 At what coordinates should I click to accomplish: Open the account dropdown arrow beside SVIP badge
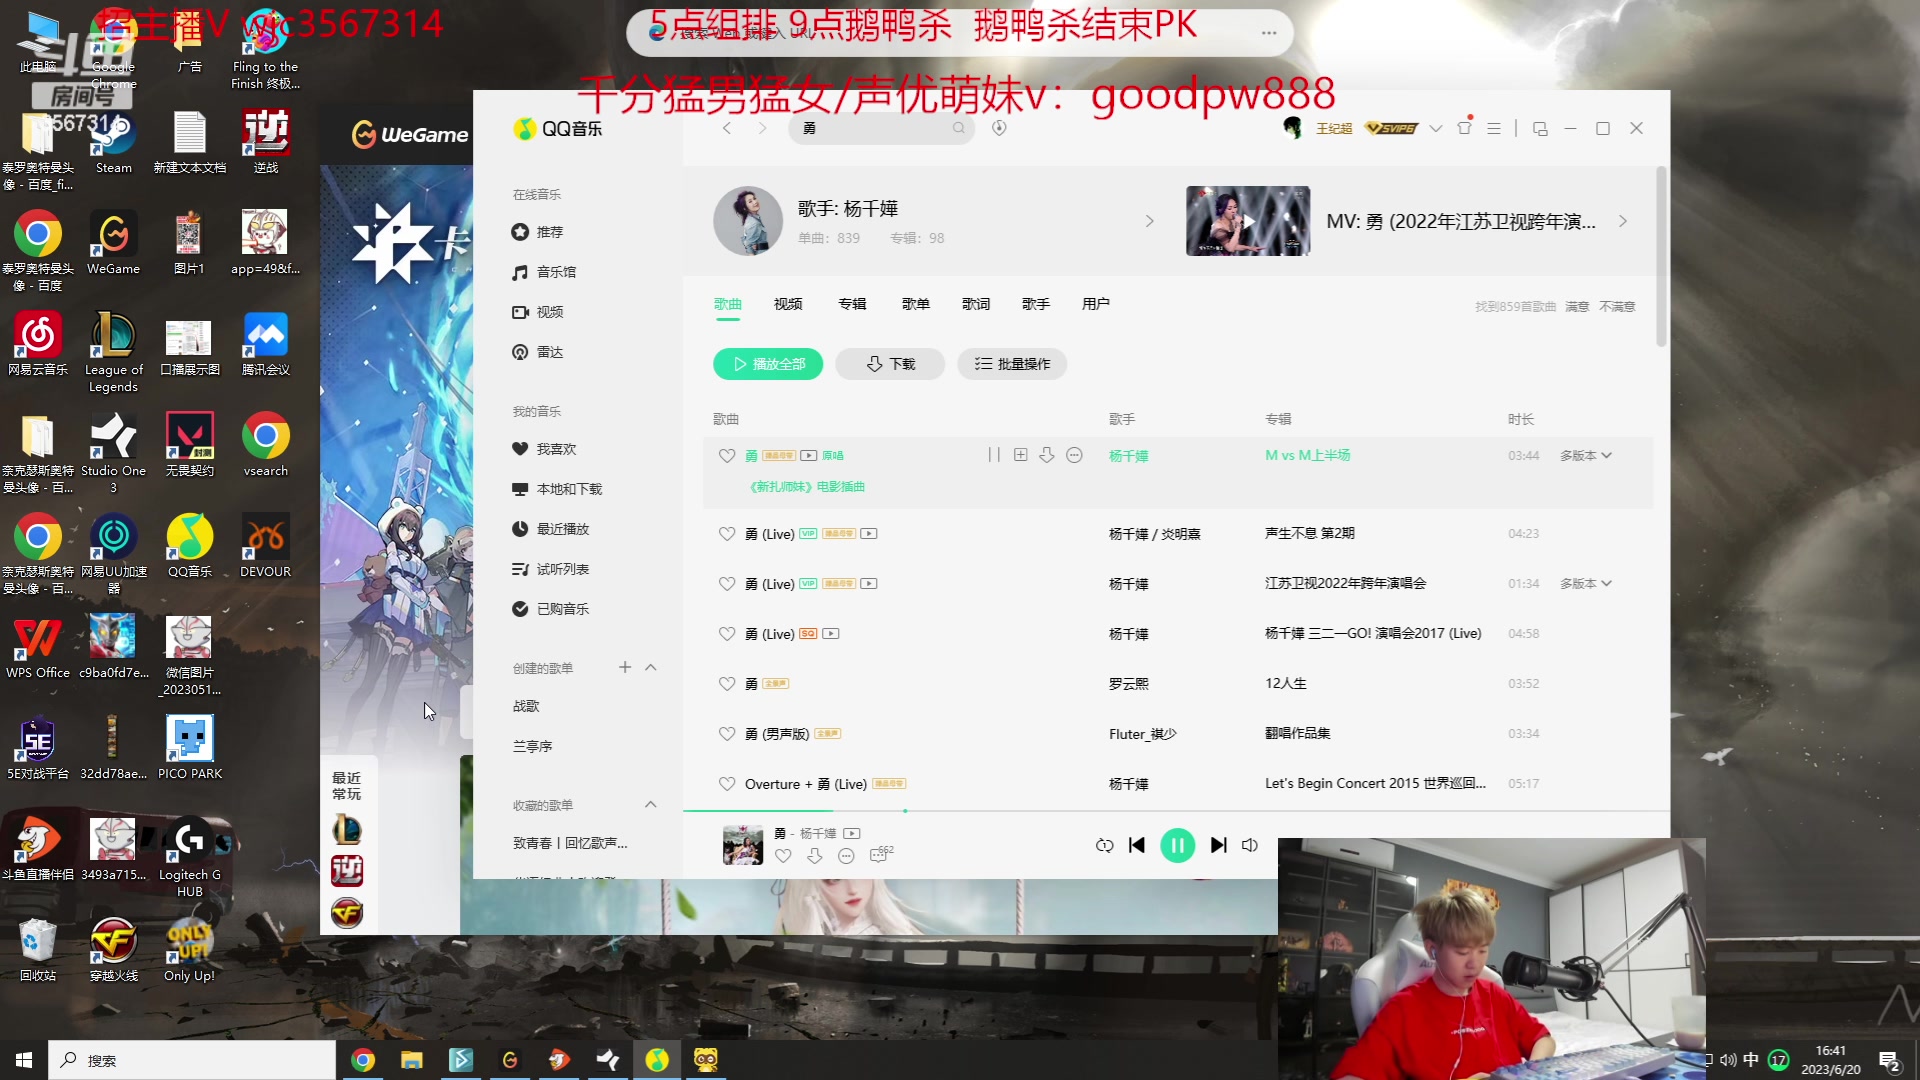[x=1435, y=128]
